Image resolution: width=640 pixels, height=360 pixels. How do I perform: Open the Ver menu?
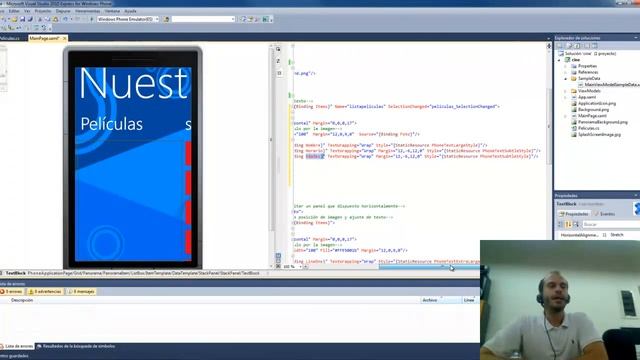(x=27, y=11)
